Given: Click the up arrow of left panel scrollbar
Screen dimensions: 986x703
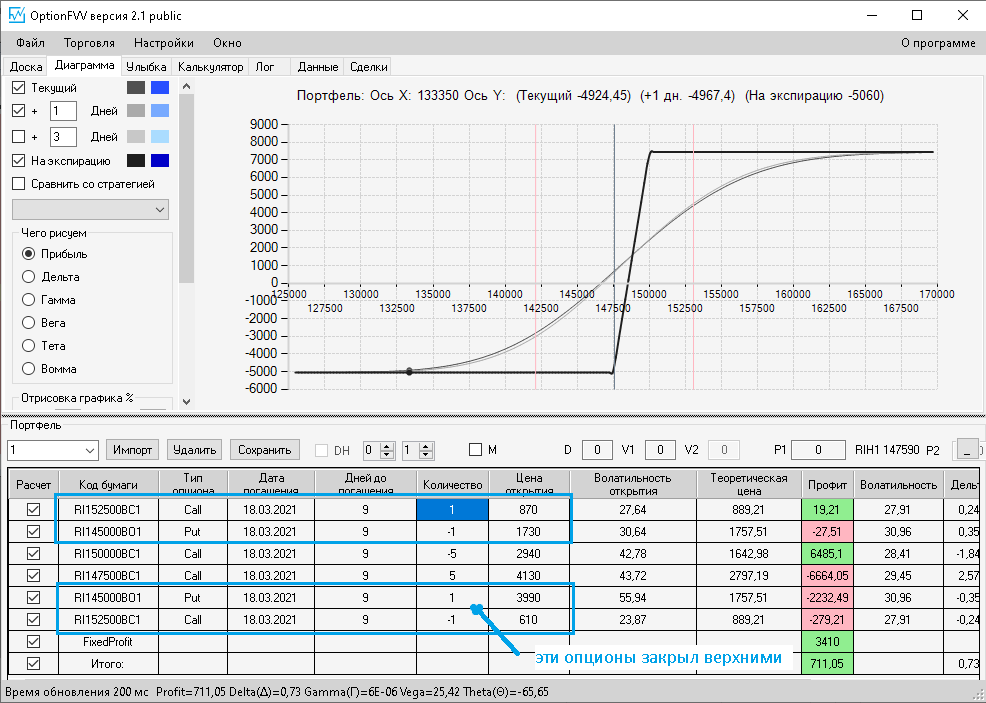Looking at the screenshot, I should [x=186, y=86].
